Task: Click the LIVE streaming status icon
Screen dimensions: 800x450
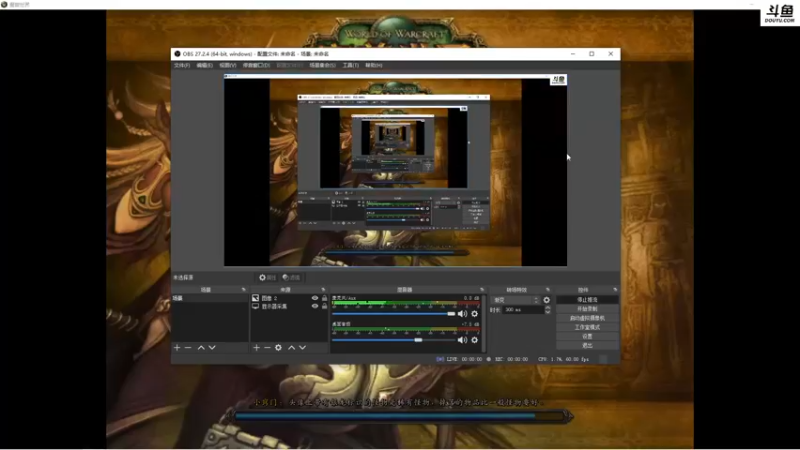Action: point(440,359)
